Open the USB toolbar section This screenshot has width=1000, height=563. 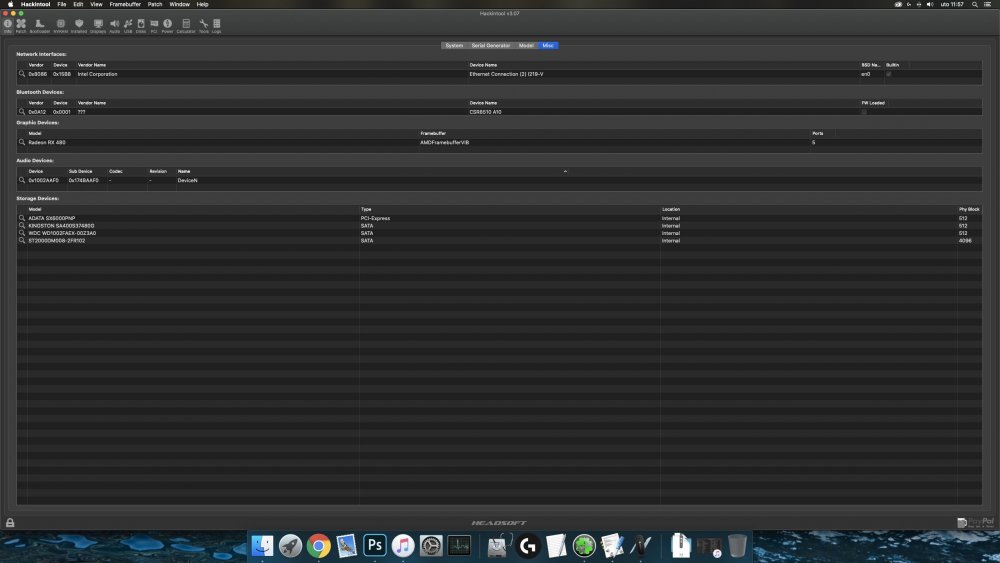tap(128, 26)
